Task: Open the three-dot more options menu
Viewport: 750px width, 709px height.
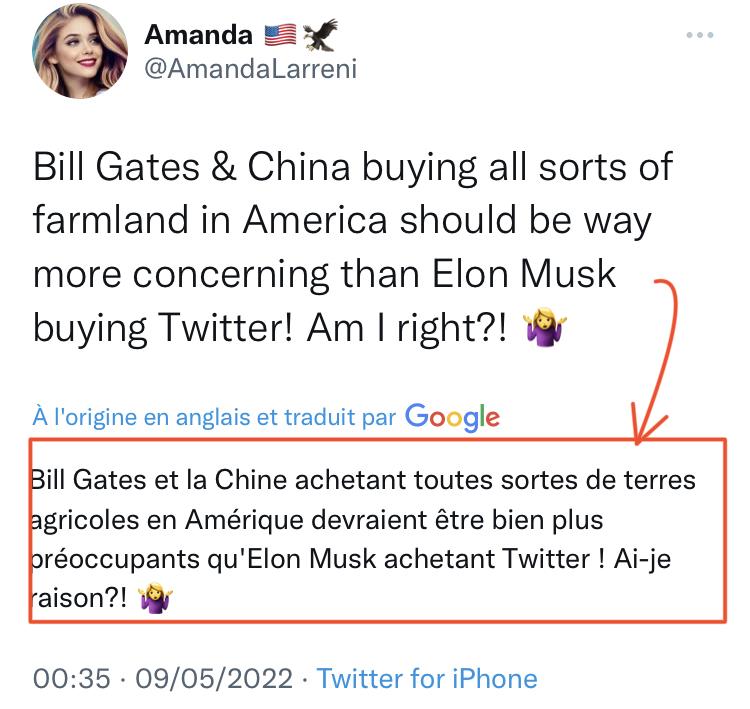Action: point(700,36)
